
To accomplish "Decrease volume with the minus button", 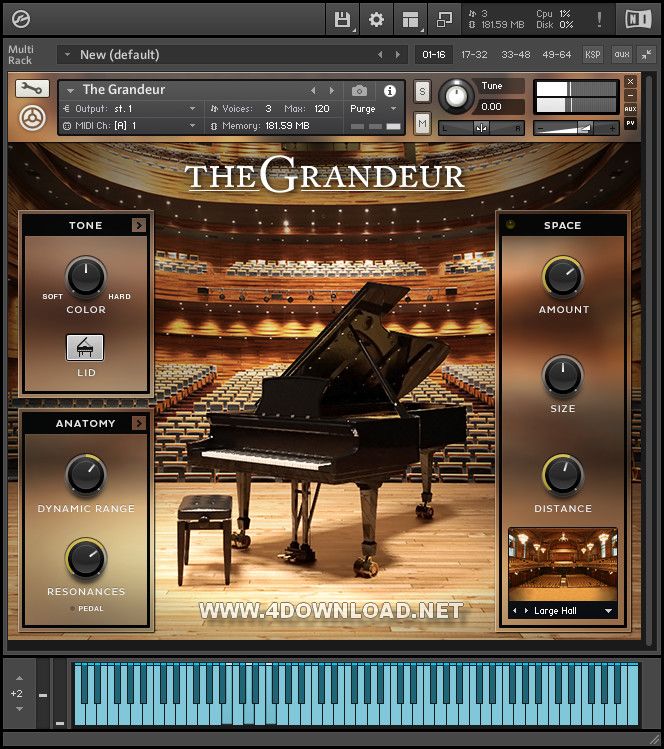I will (540, 128).
